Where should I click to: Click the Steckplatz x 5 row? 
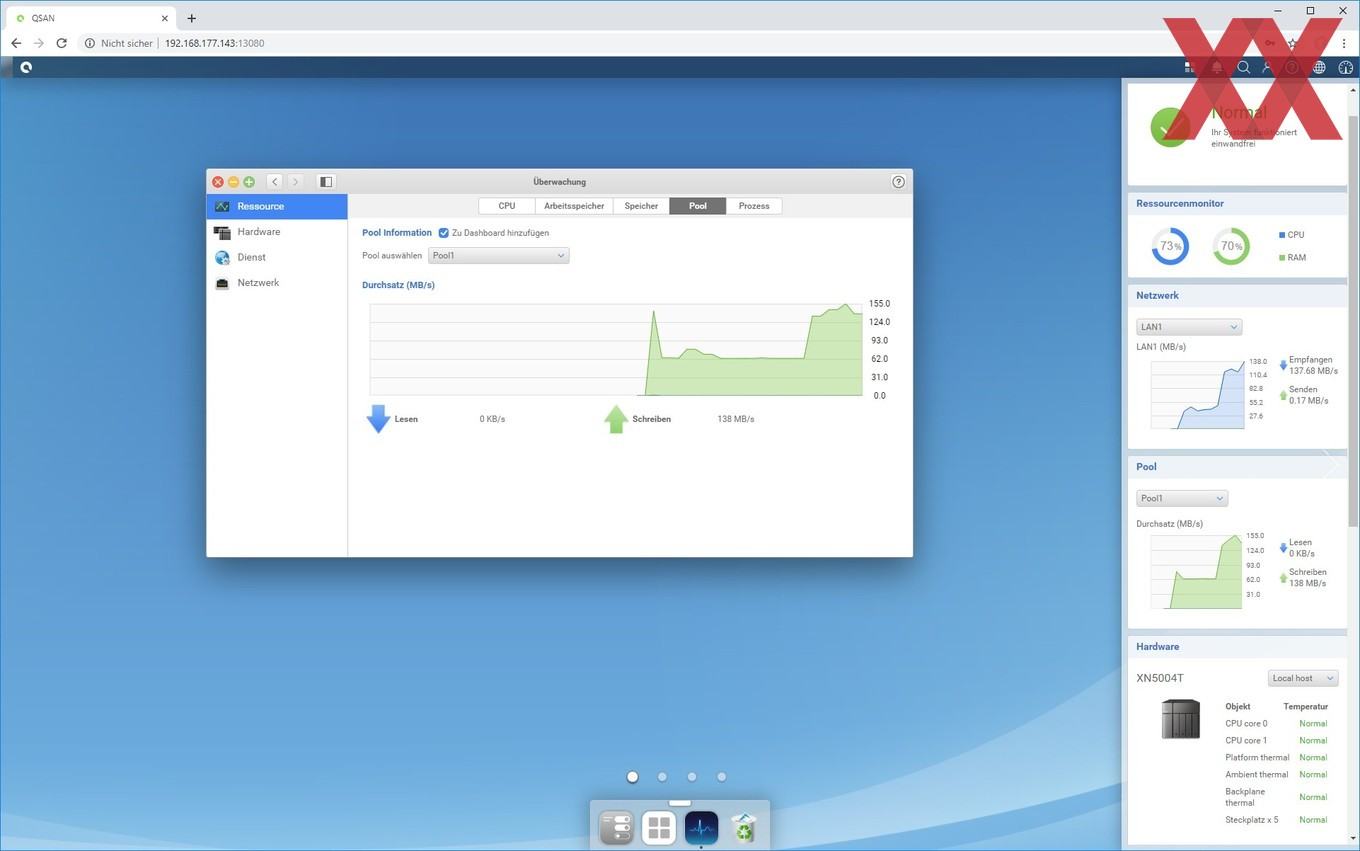pyautogui.click(x=1277, y=820)
